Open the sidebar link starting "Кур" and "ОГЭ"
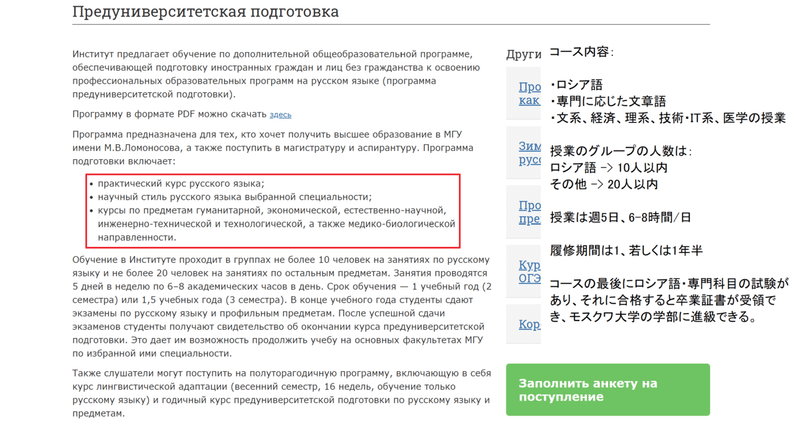The image size is (800, 446). 530,271
